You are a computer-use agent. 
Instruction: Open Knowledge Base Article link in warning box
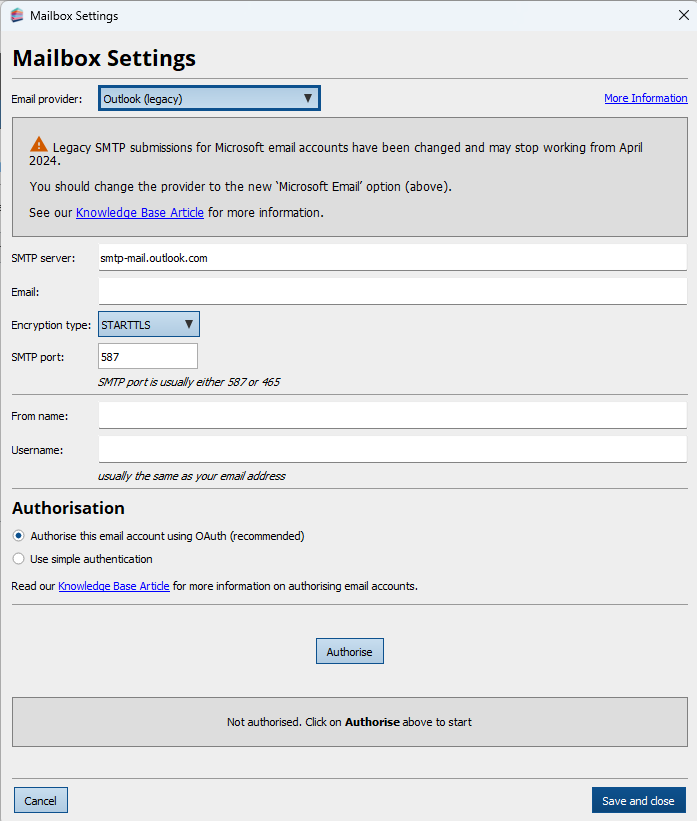click(x=140, y=212)
